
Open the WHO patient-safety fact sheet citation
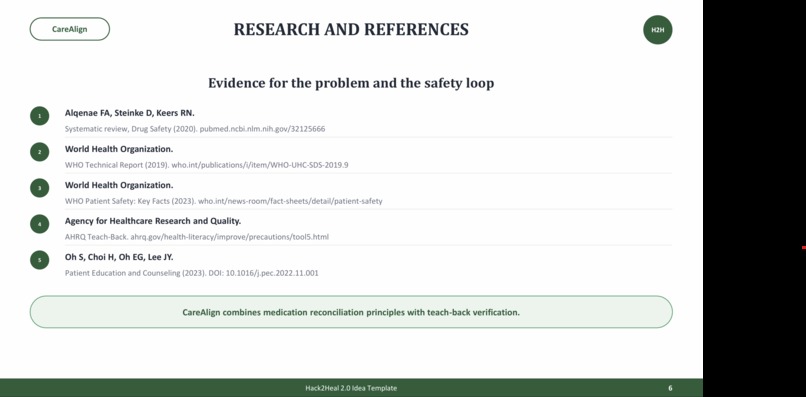pyautogui.click(x=224, y=201)
